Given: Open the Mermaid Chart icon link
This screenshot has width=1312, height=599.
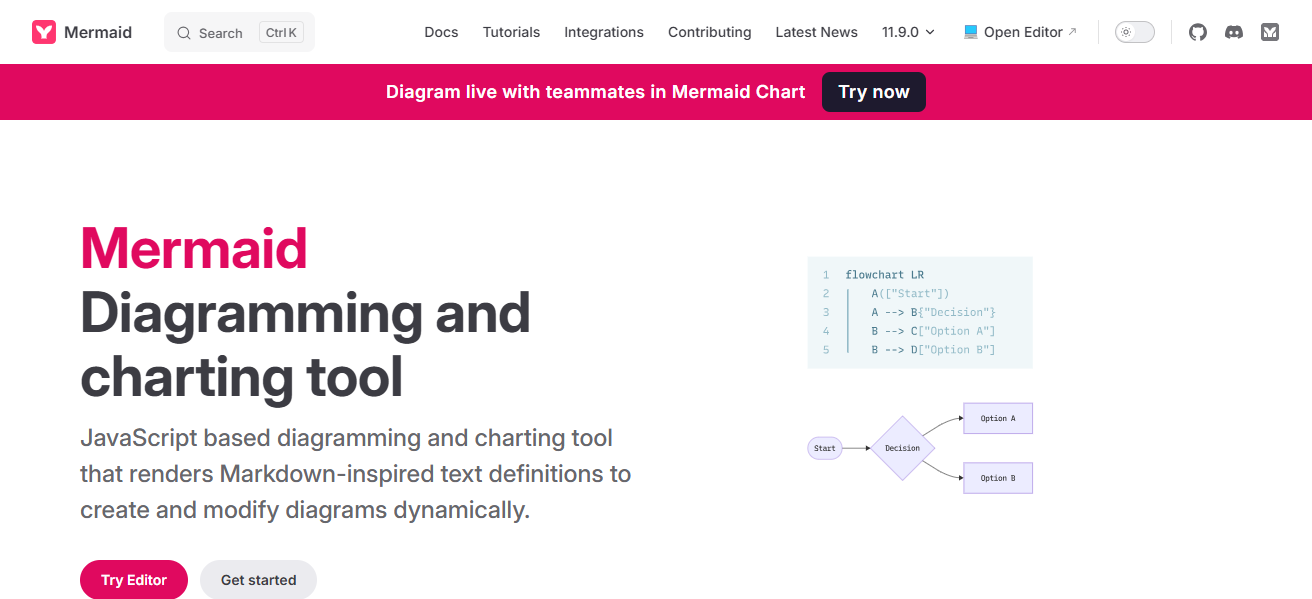Looking at the screenshot, I should coord(1270,32).
